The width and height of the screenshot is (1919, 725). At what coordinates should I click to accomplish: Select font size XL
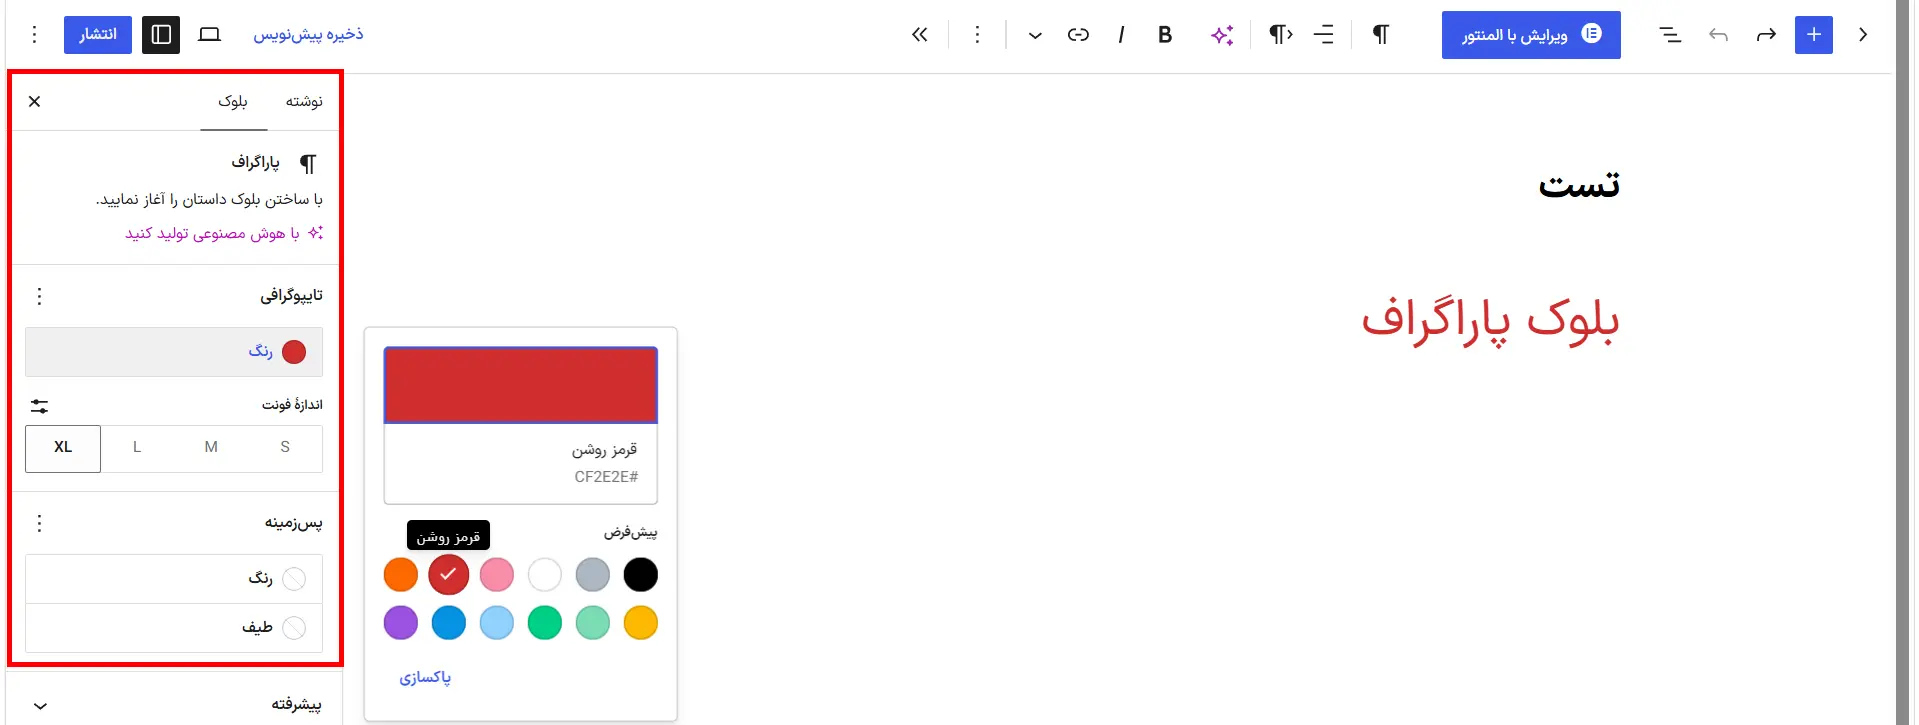click(x=63, y=448)
